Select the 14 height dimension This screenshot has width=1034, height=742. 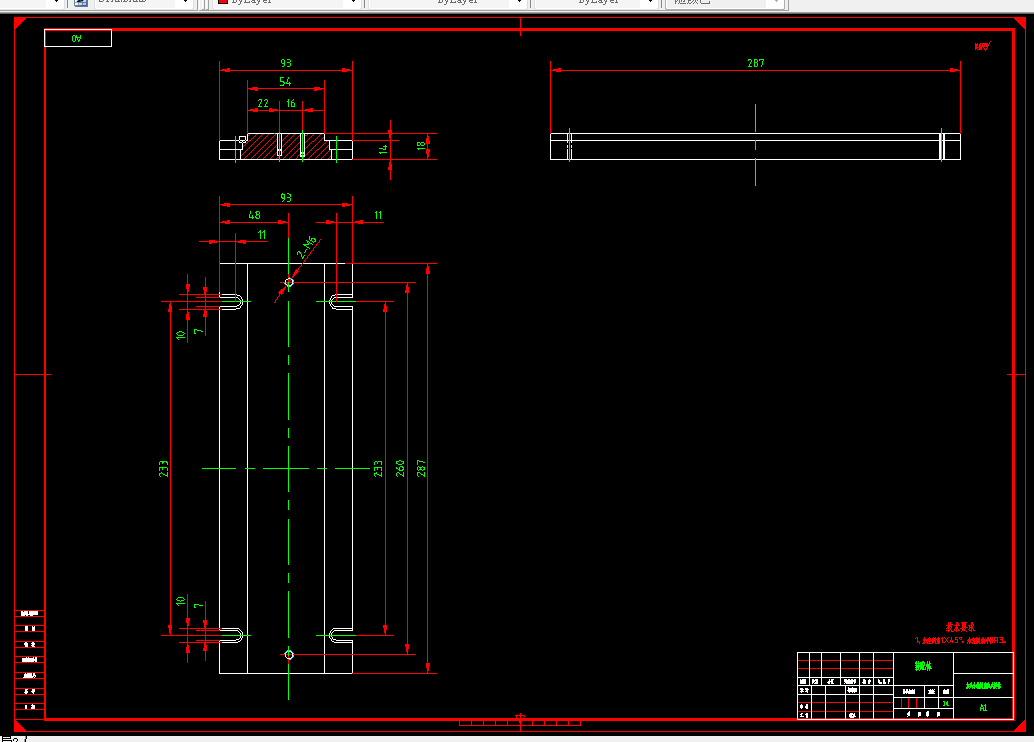point(383,150)
